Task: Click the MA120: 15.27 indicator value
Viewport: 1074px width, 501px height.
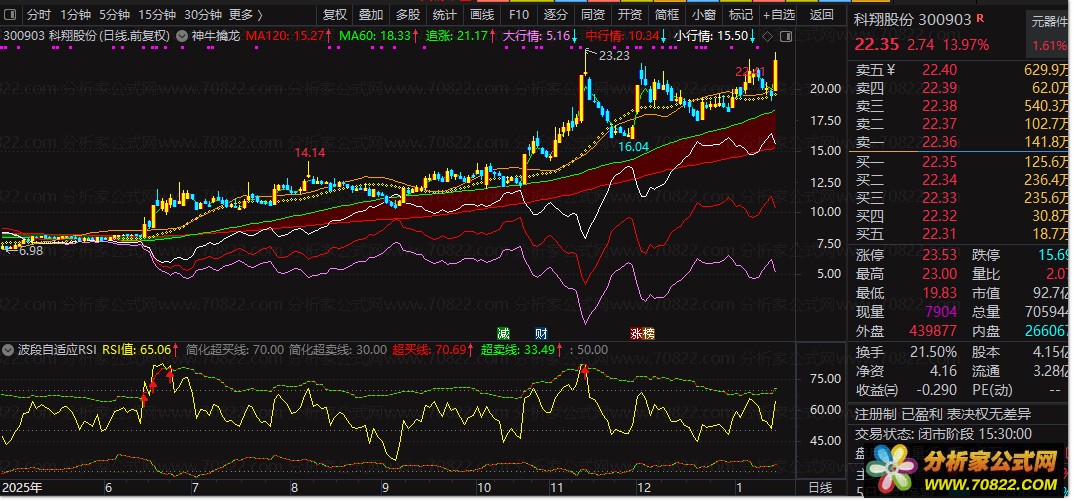Action: [x=288, y=36]
